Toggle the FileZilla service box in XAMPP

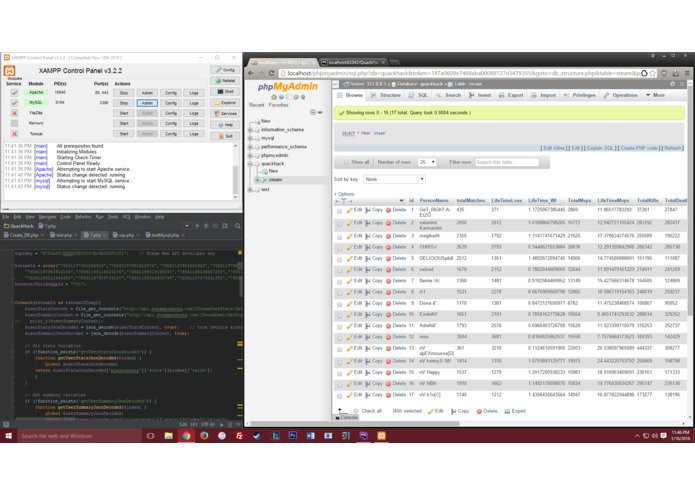[14, 113]
